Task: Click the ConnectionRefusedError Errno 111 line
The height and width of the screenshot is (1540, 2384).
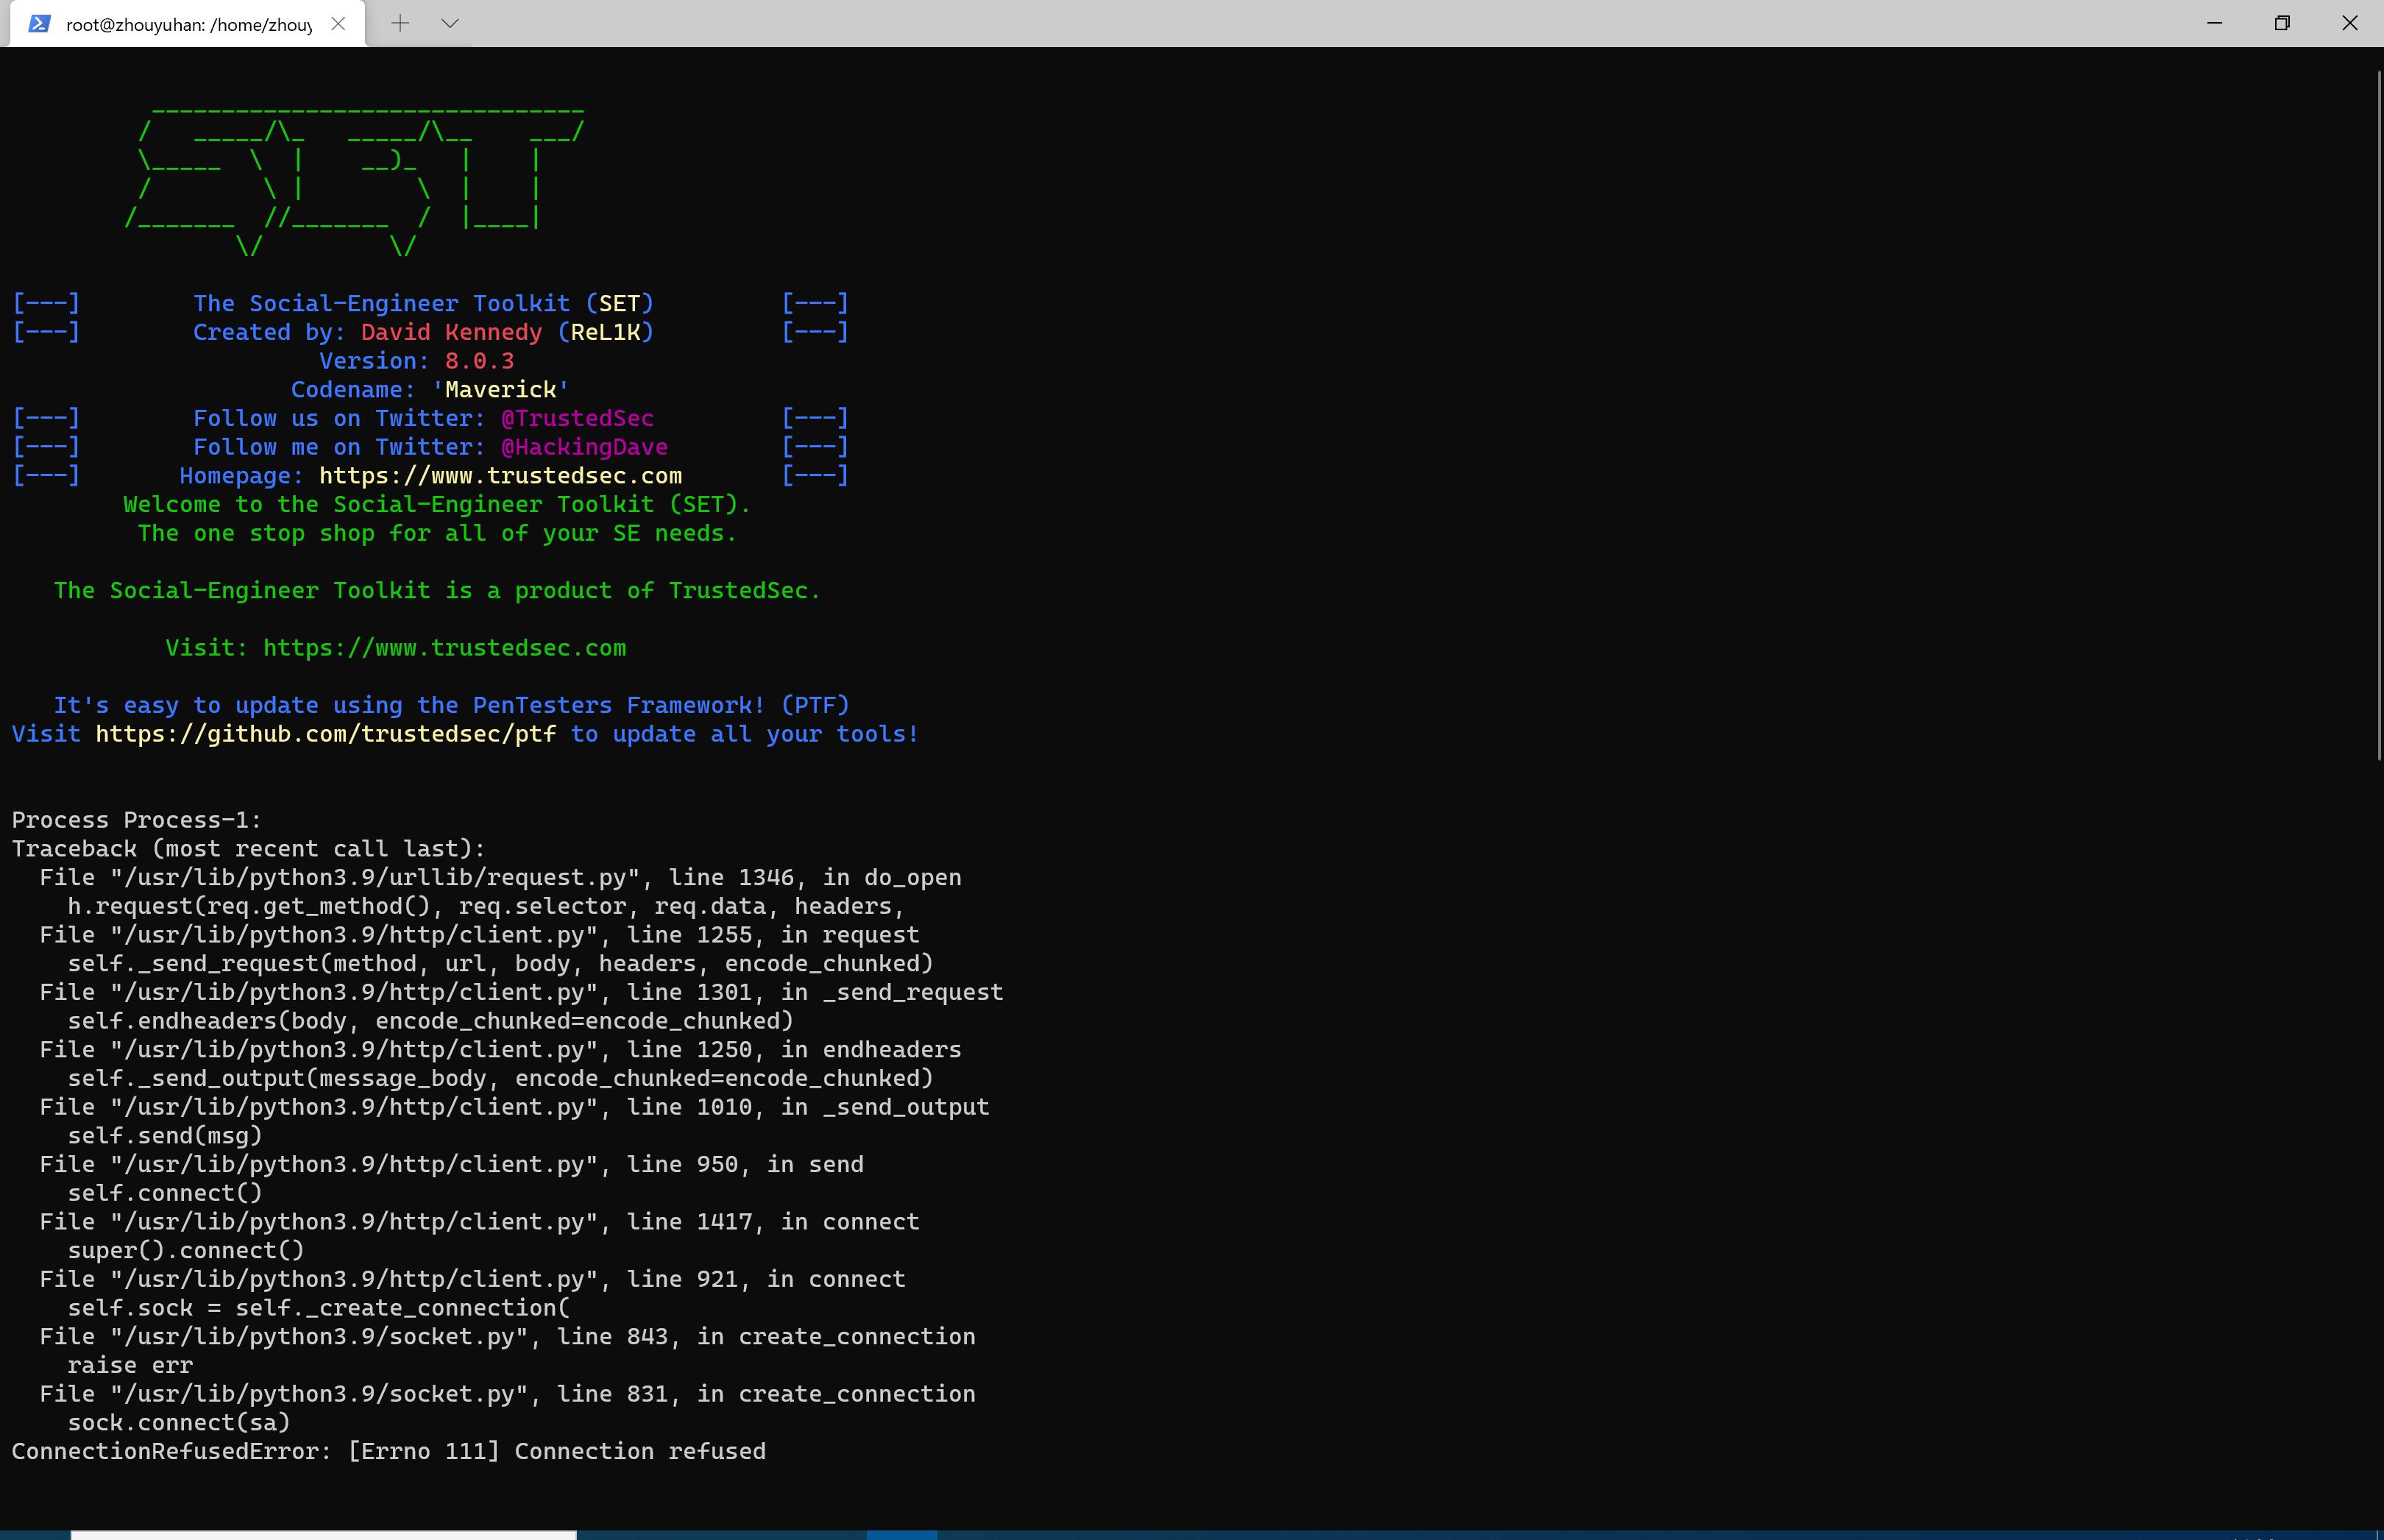Action: (388, 1452)
